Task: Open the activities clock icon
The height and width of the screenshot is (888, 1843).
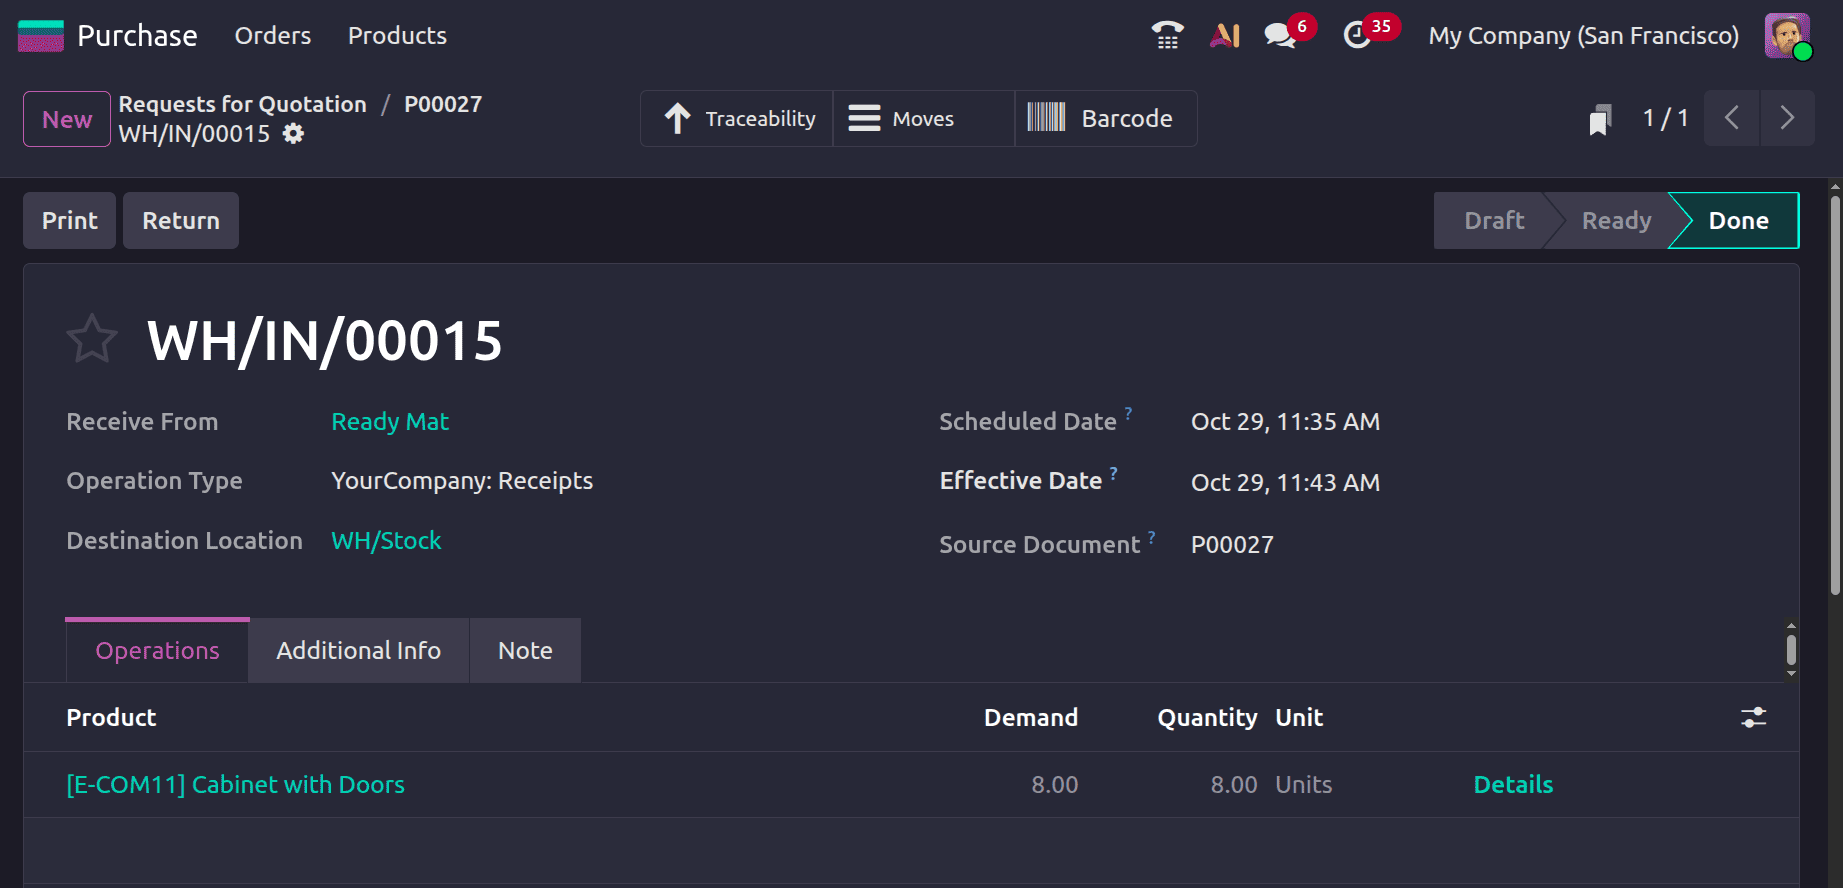Action: [x=1357, y=36]
